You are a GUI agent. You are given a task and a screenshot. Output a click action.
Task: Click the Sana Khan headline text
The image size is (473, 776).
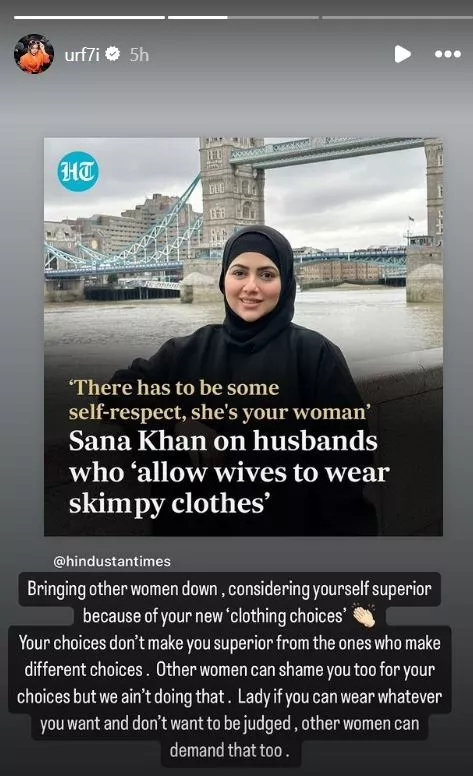pyautogui.click(x=229, y=472)
